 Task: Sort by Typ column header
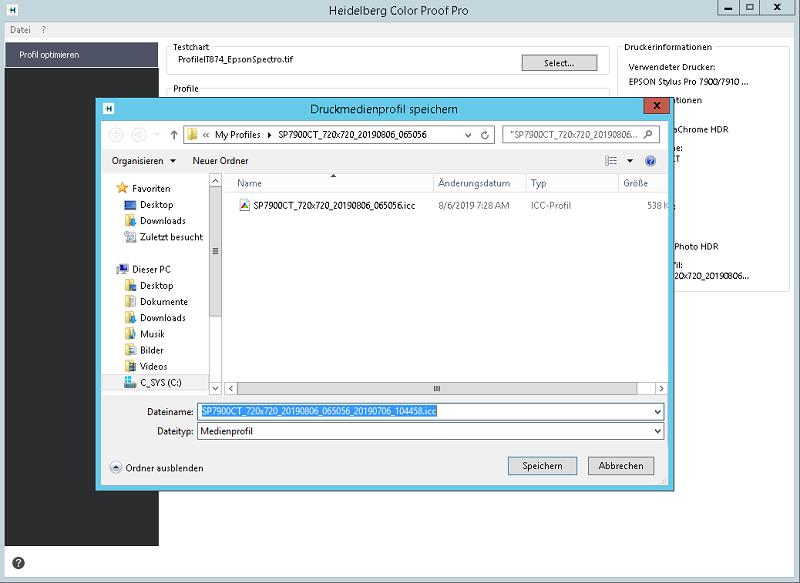[x=572, y=183]
